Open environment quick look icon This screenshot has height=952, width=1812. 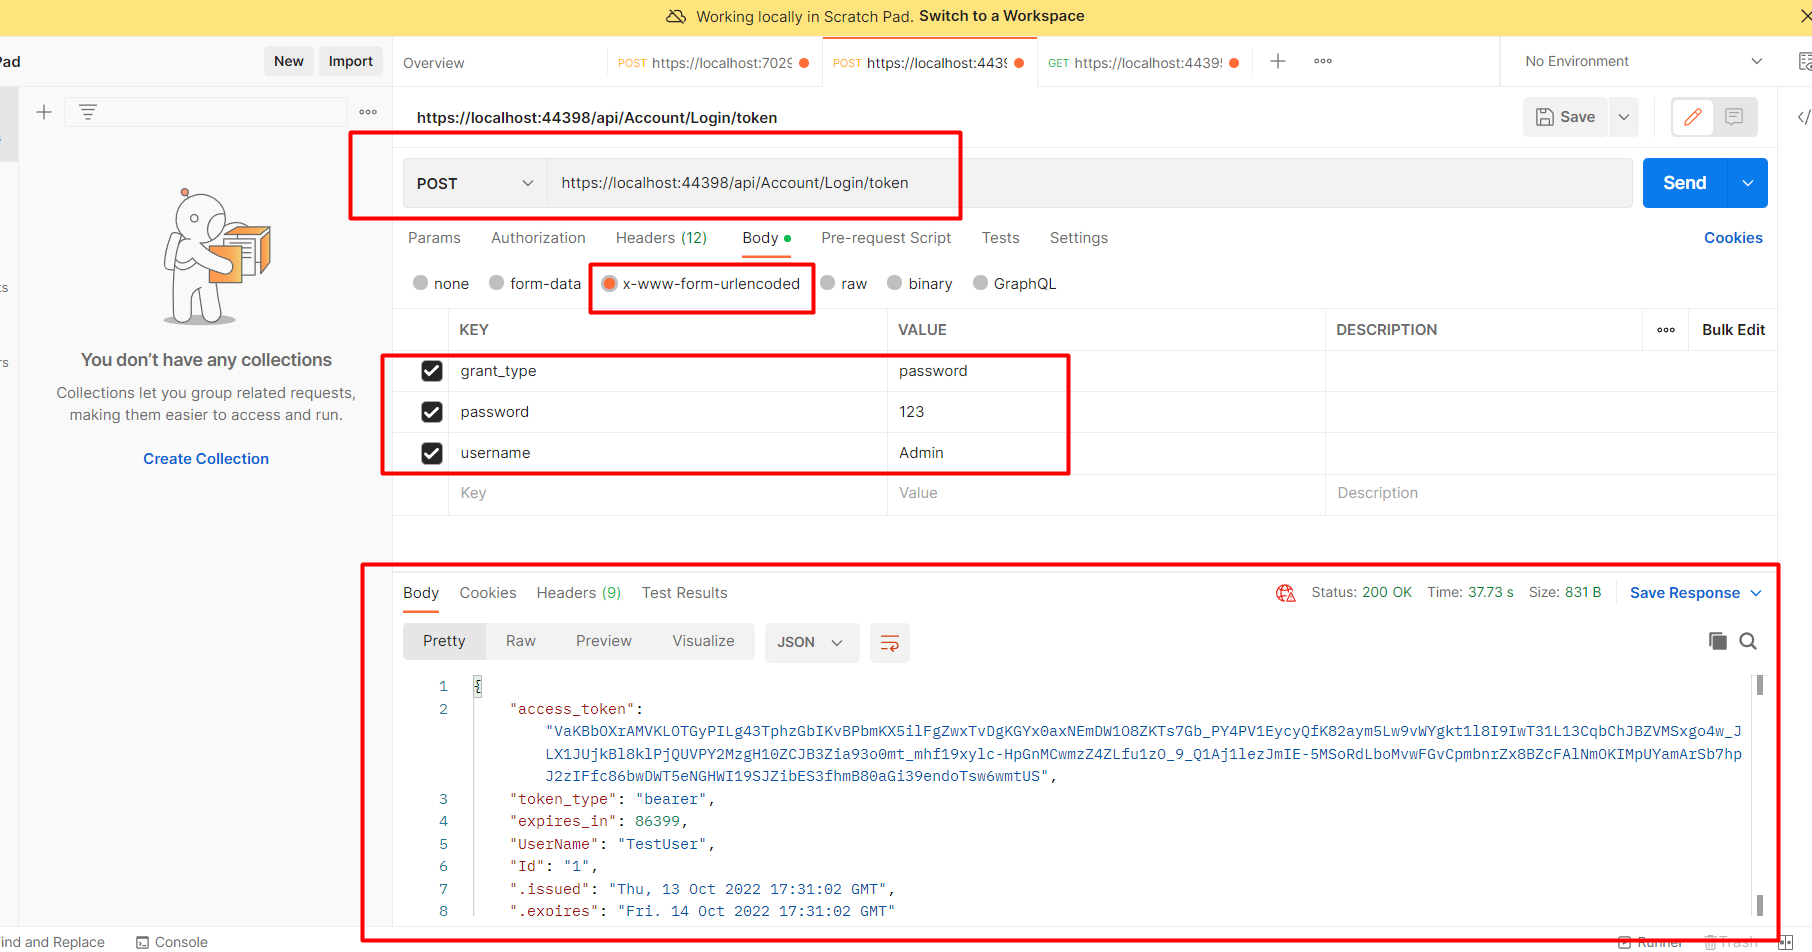point(1804,62)
